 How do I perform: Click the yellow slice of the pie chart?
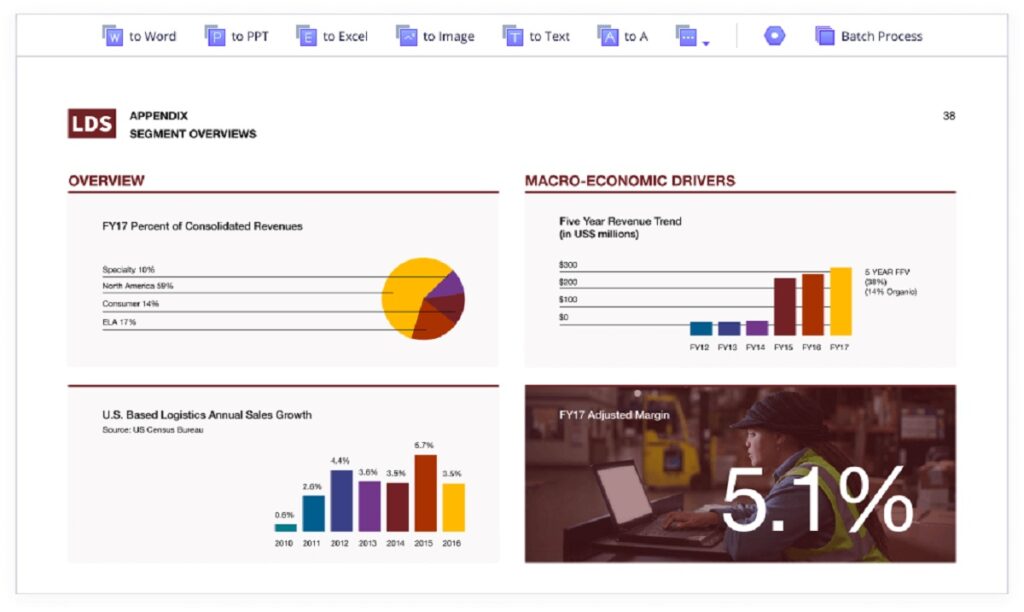point(402,295)
